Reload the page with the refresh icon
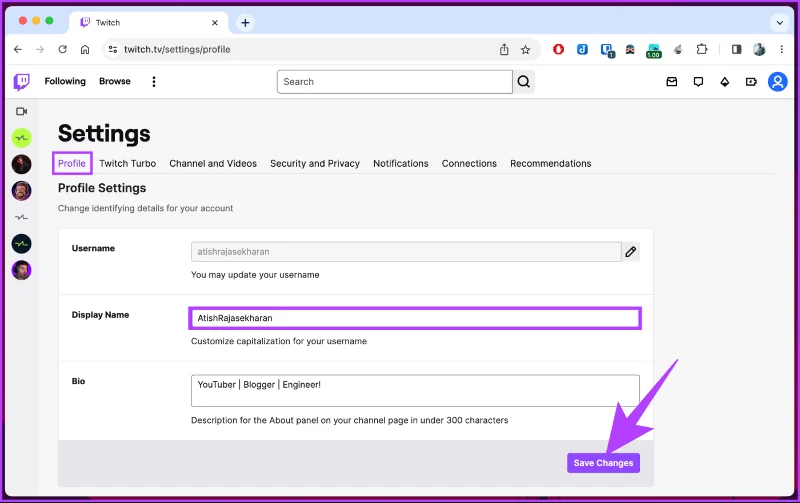 pyautogui.click(x=62, y=49)
